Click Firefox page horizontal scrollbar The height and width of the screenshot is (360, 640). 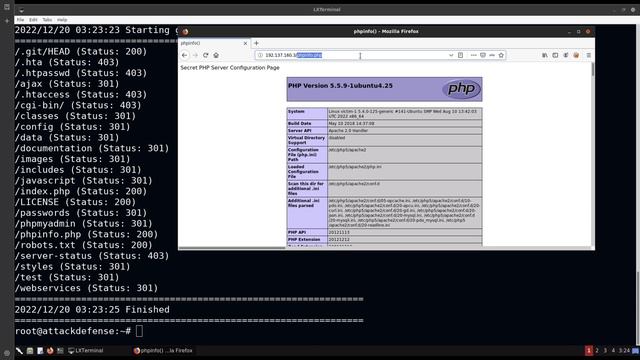(232, 248)
